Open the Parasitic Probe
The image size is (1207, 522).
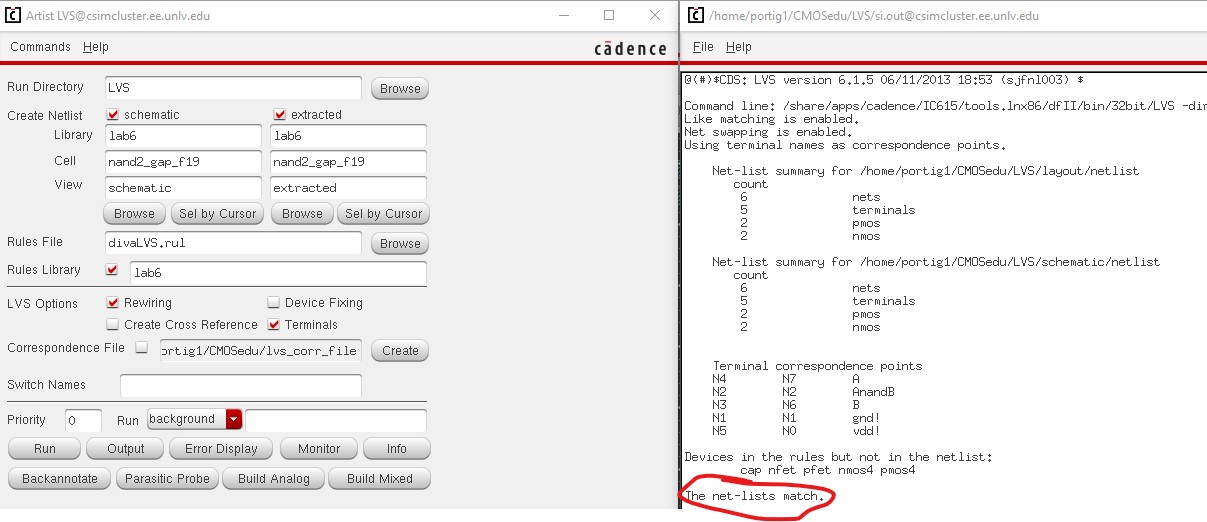click(167, 479)
